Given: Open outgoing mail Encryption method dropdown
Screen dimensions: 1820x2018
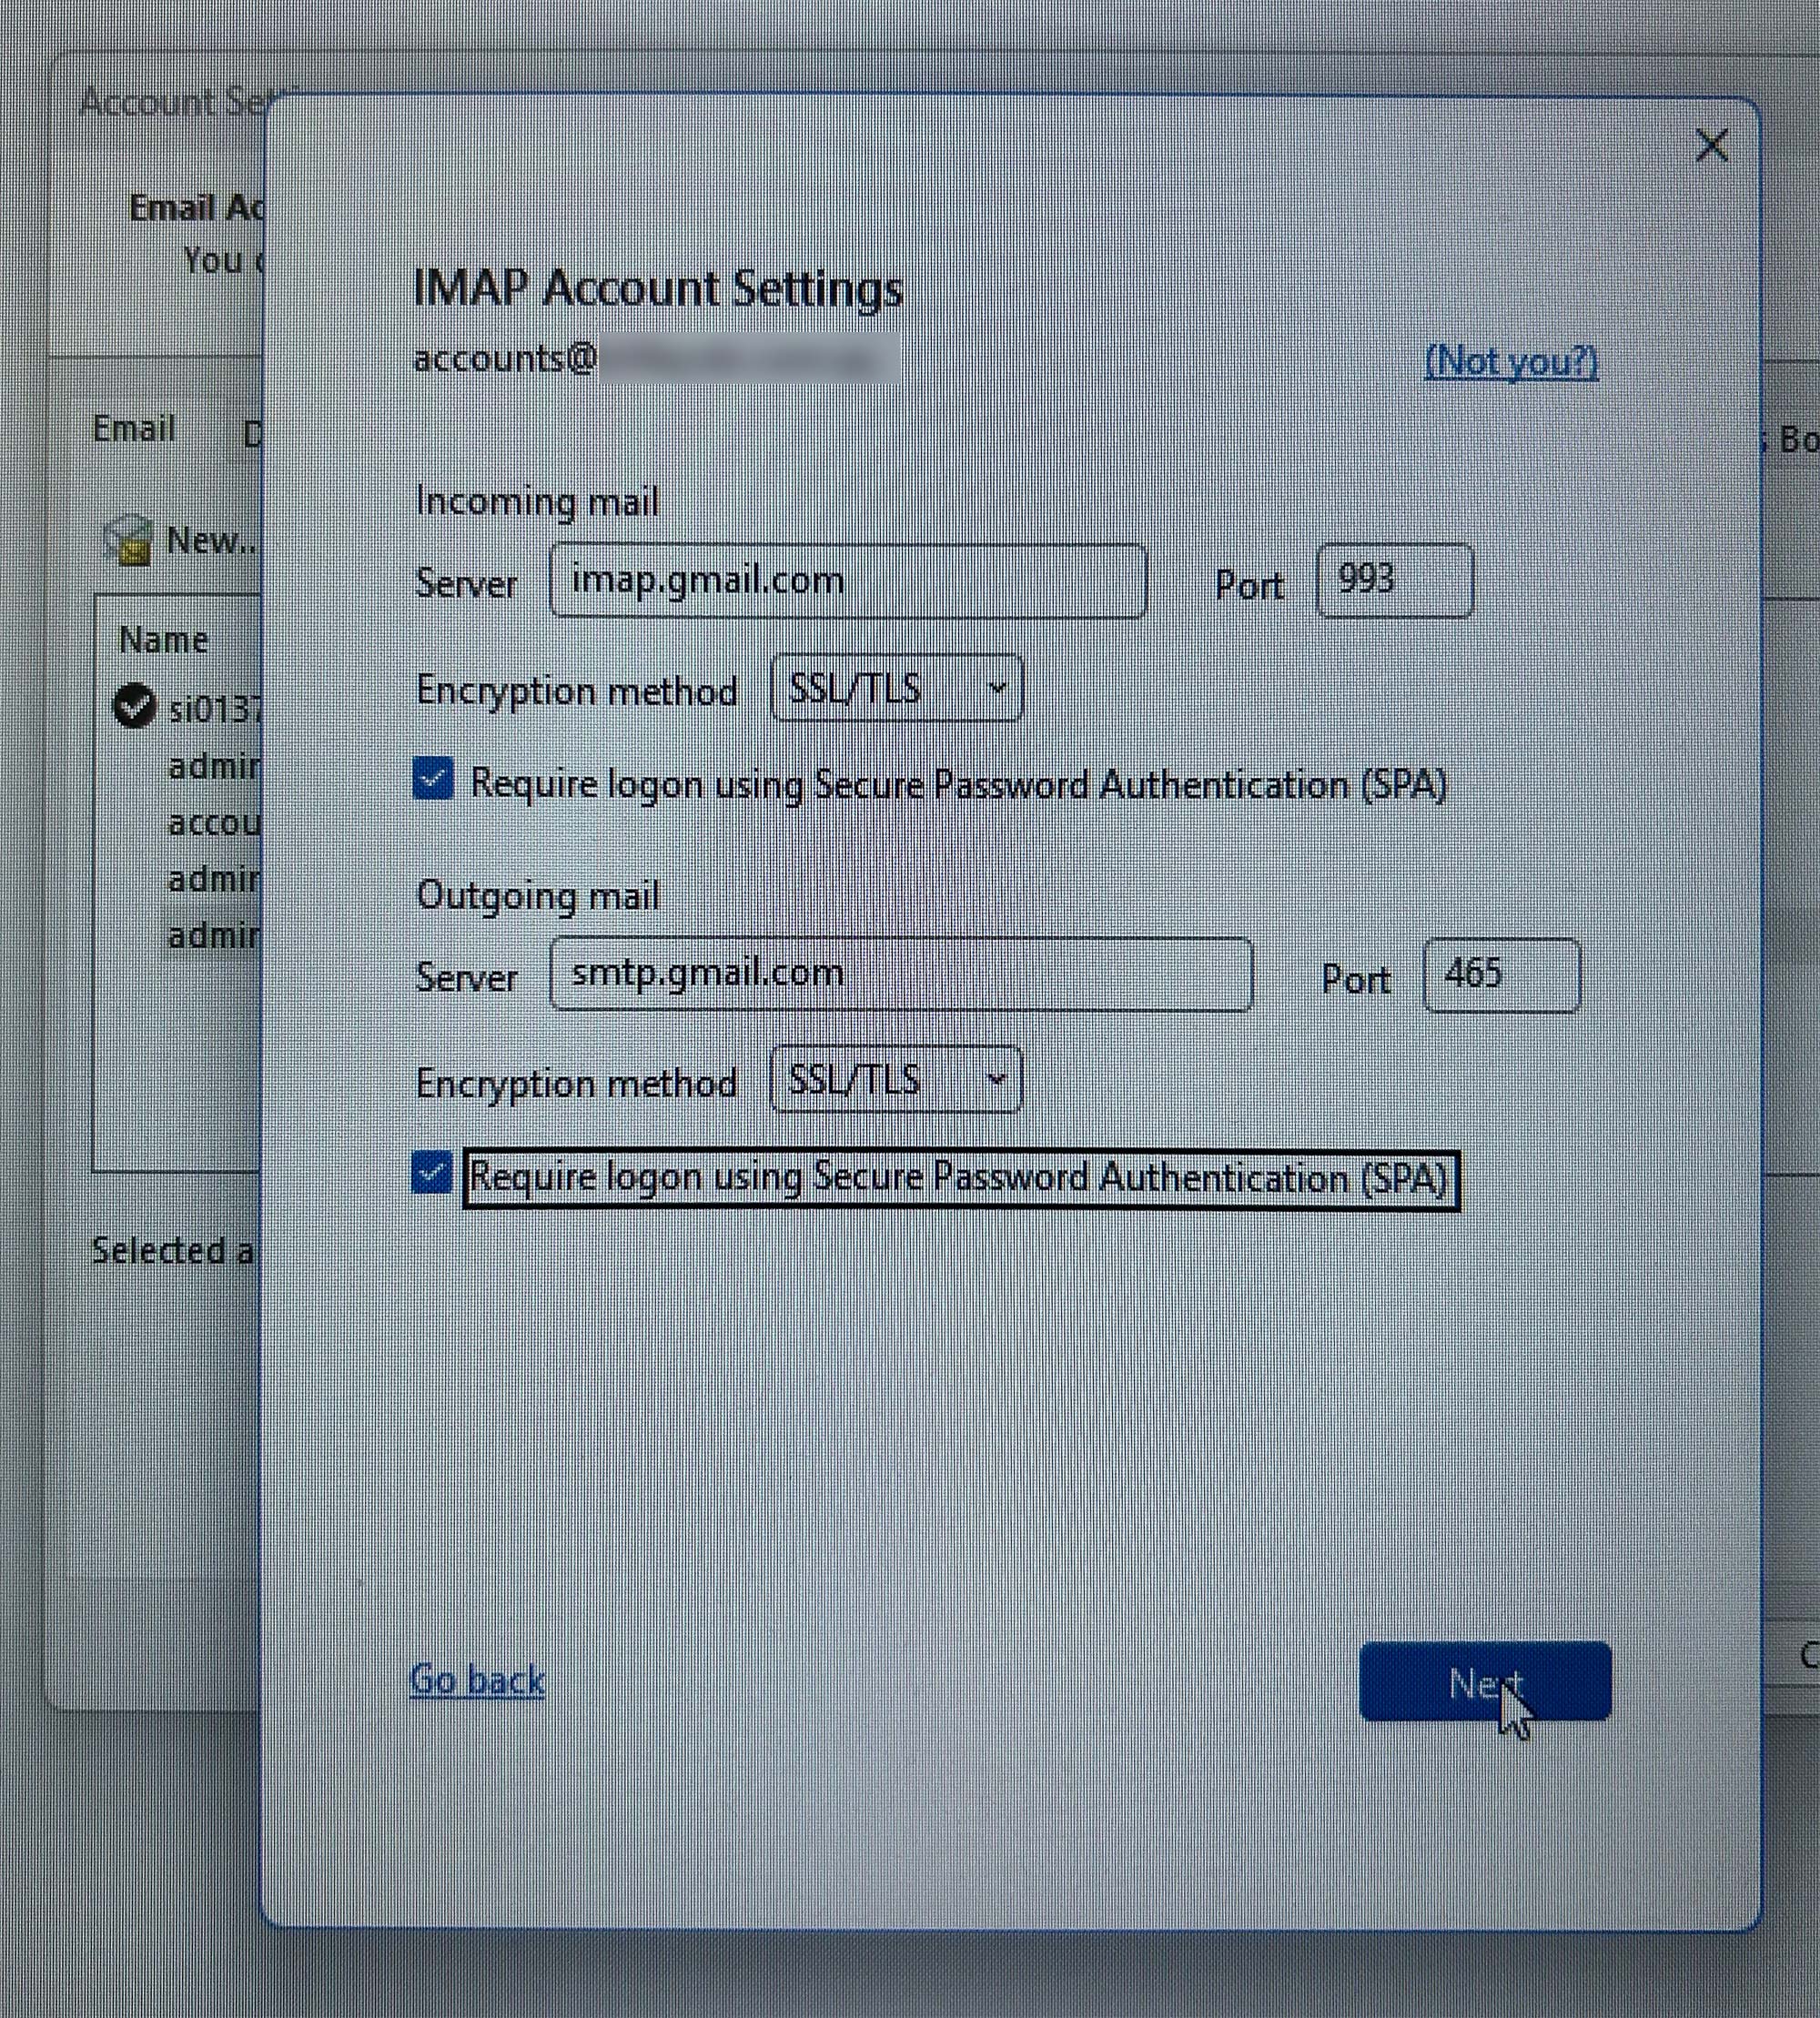Looking at the screenshot, I should tap(896, 1080).
